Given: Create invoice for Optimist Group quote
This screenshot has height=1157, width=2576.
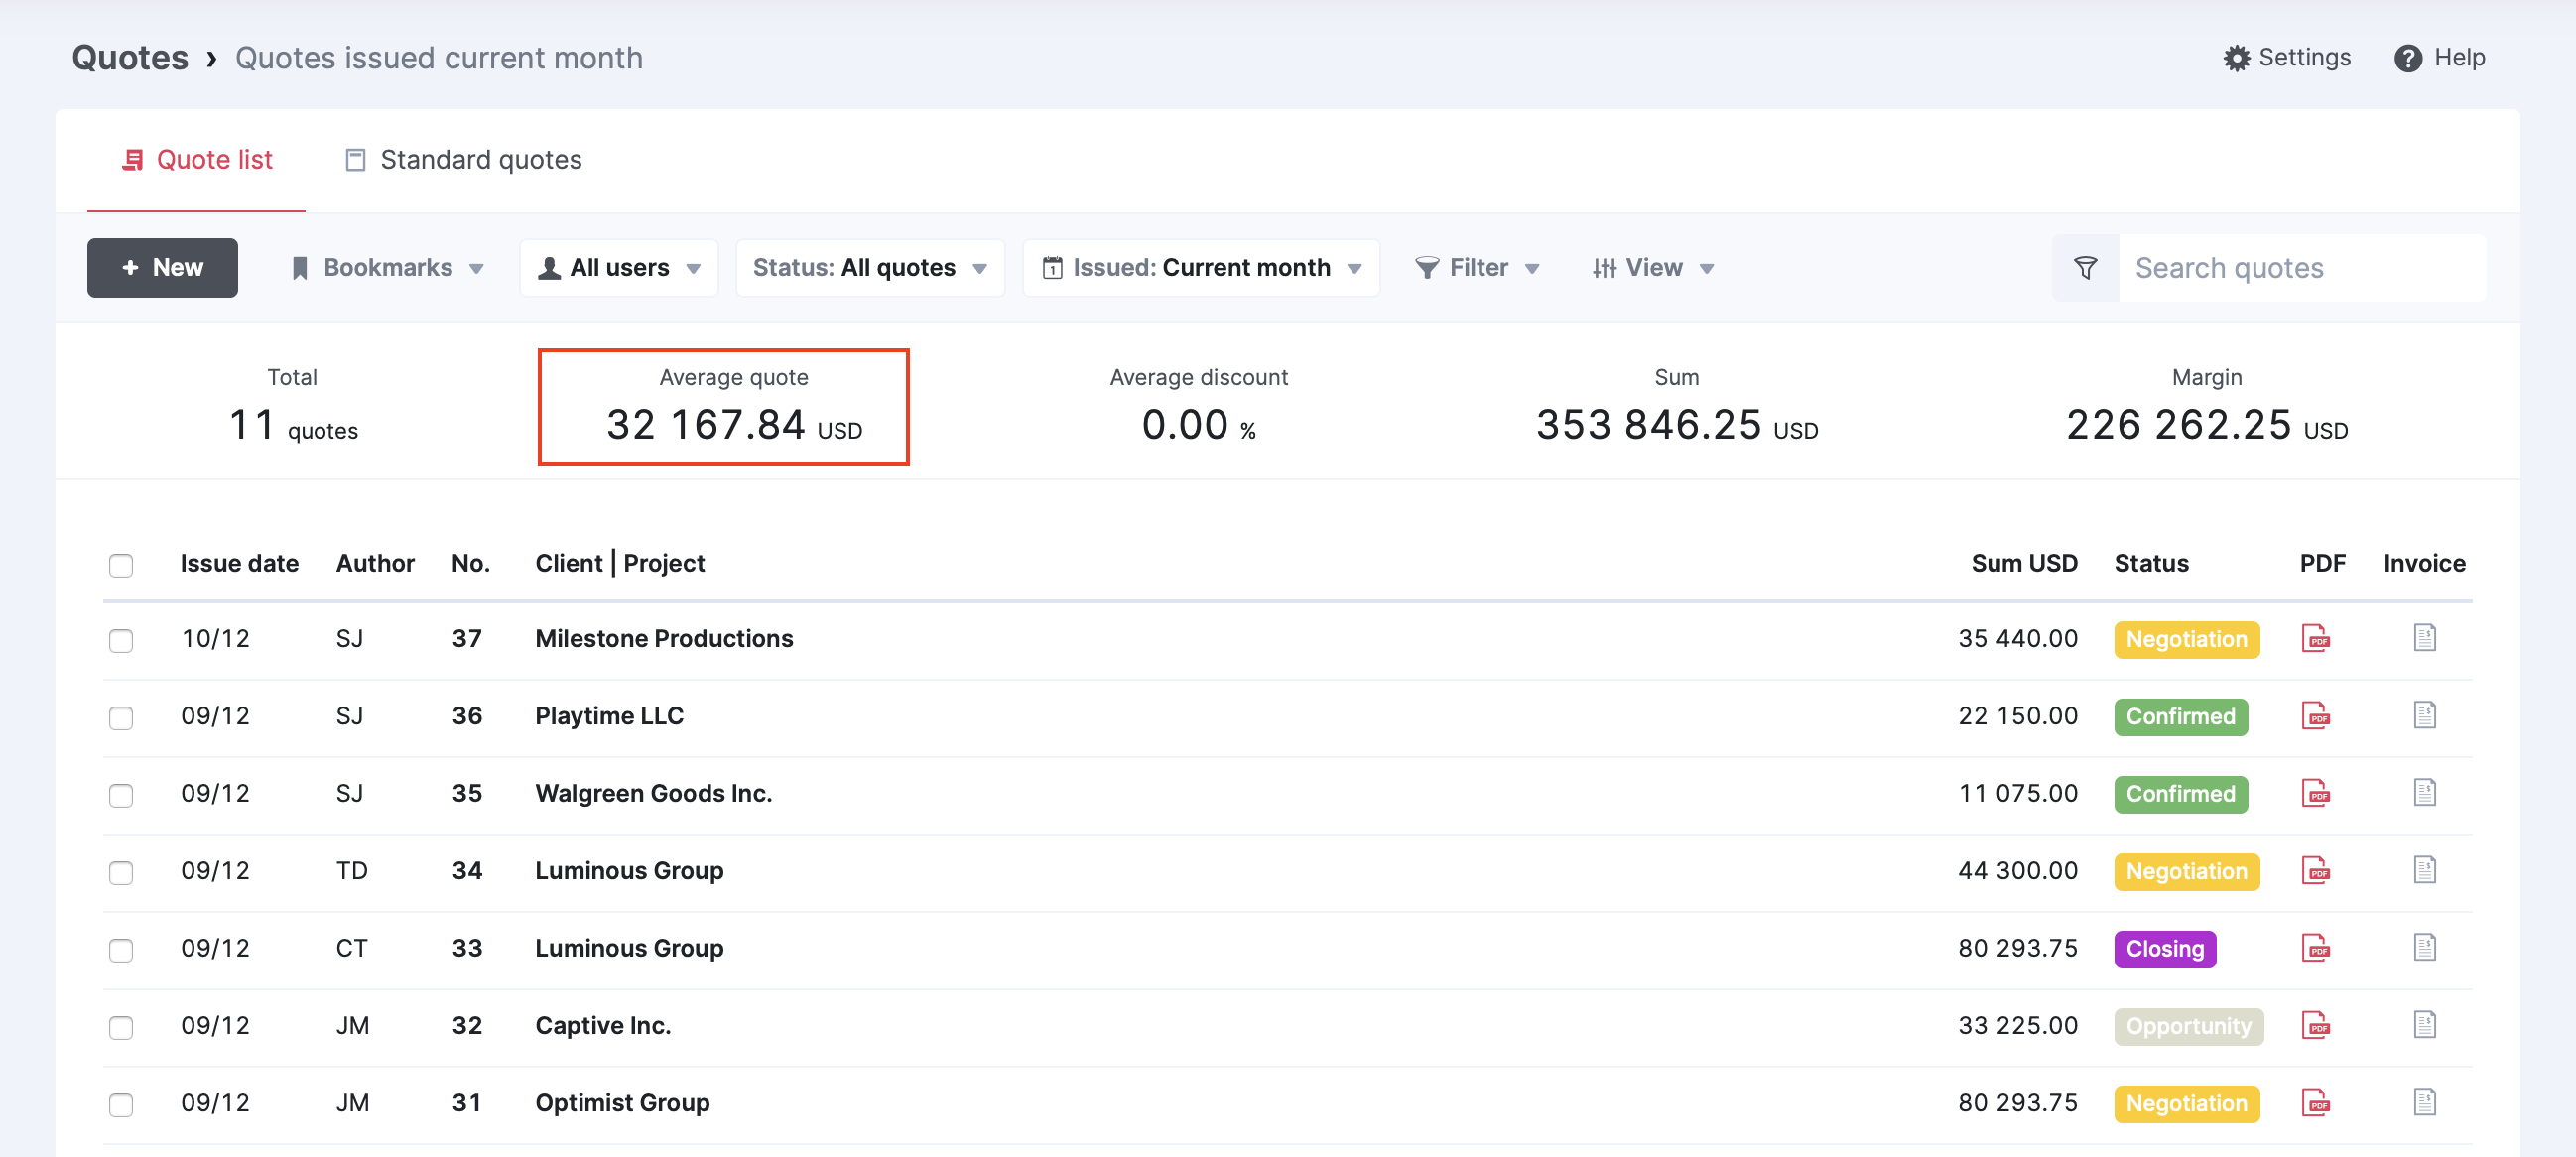Looking at the screenshot, I should coord(2424,1102).
